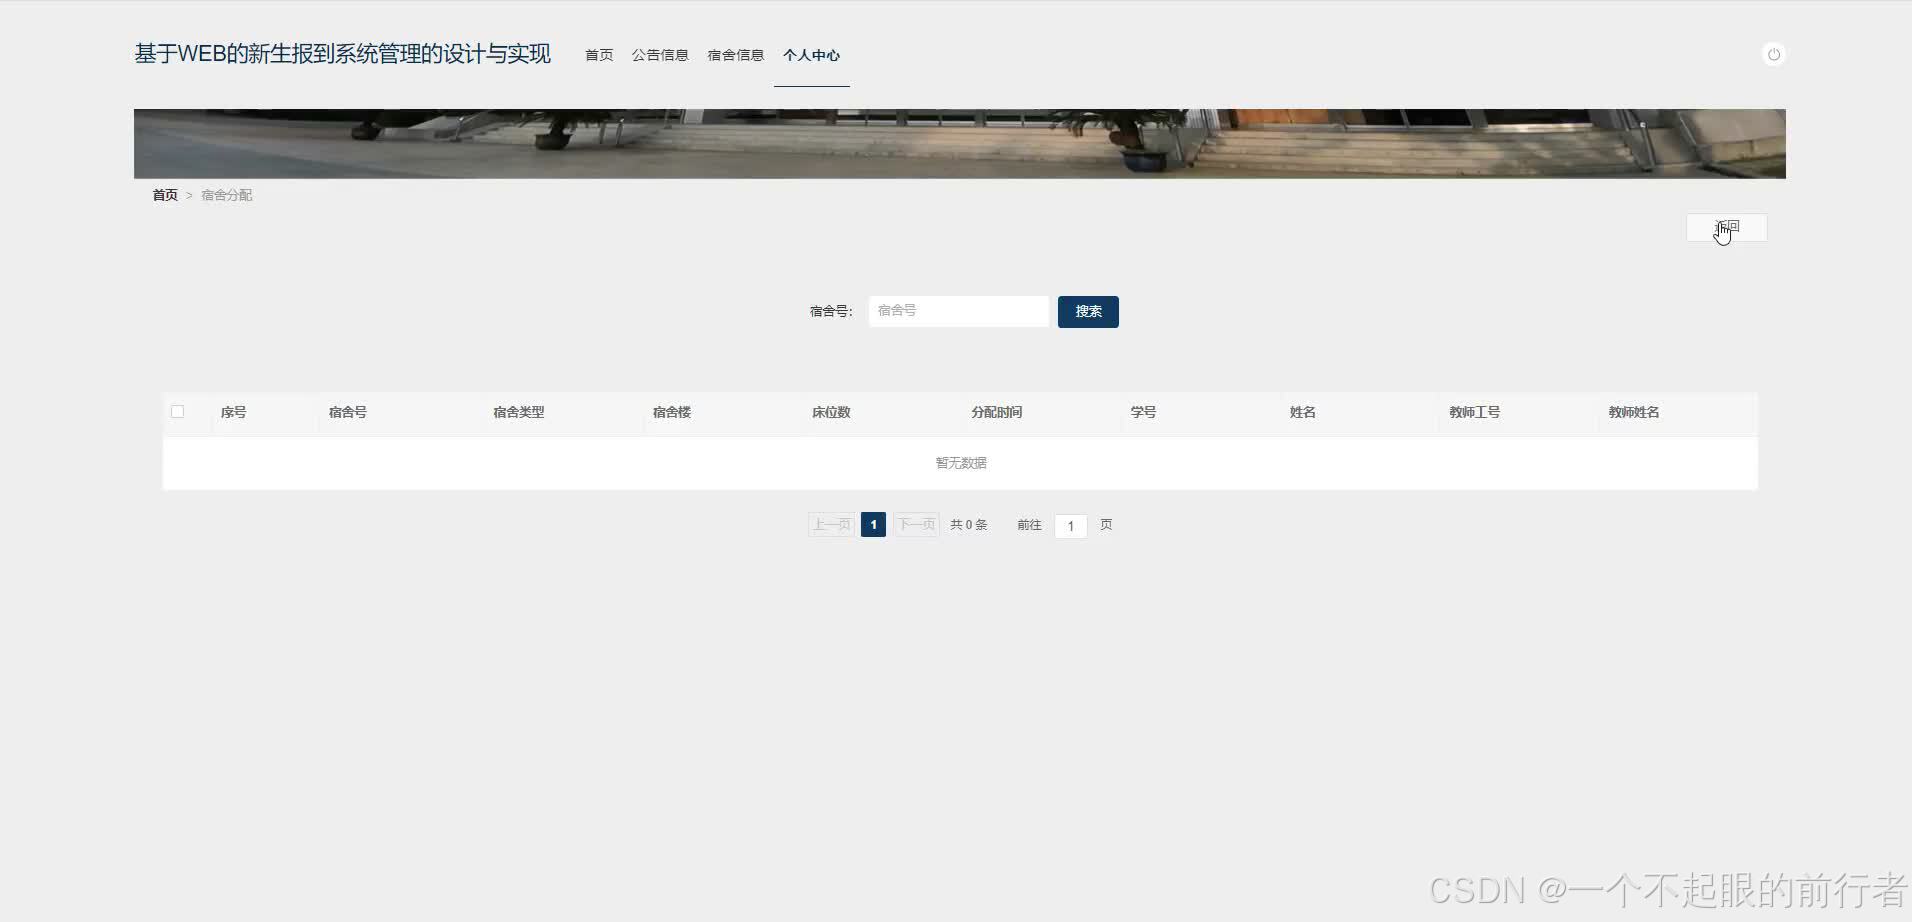Click the 首页 breadcrumb link

pos(165,195)
